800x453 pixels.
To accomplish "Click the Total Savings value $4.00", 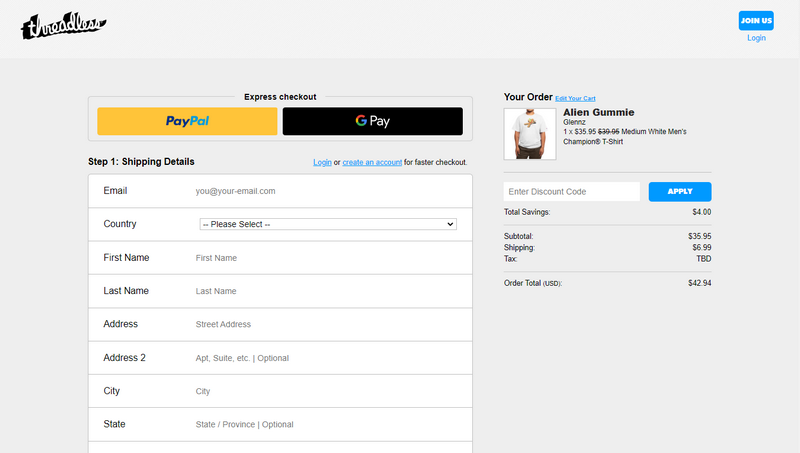I will (x=702, y=212).
